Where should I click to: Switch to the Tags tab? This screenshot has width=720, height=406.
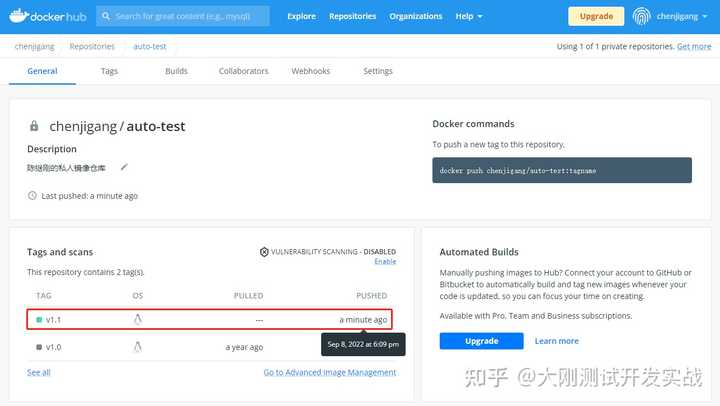109,71
